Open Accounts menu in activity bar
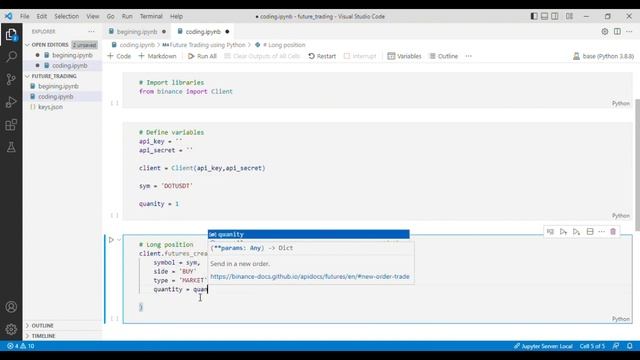The width and height of the screenshot is (640, 360). [11, 307]
